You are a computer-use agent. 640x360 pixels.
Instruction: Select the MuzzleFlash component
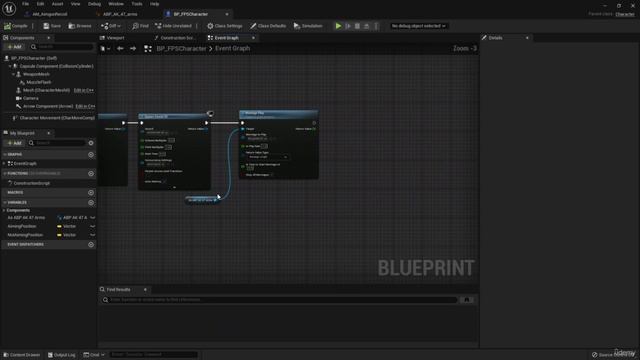(39, 82)
